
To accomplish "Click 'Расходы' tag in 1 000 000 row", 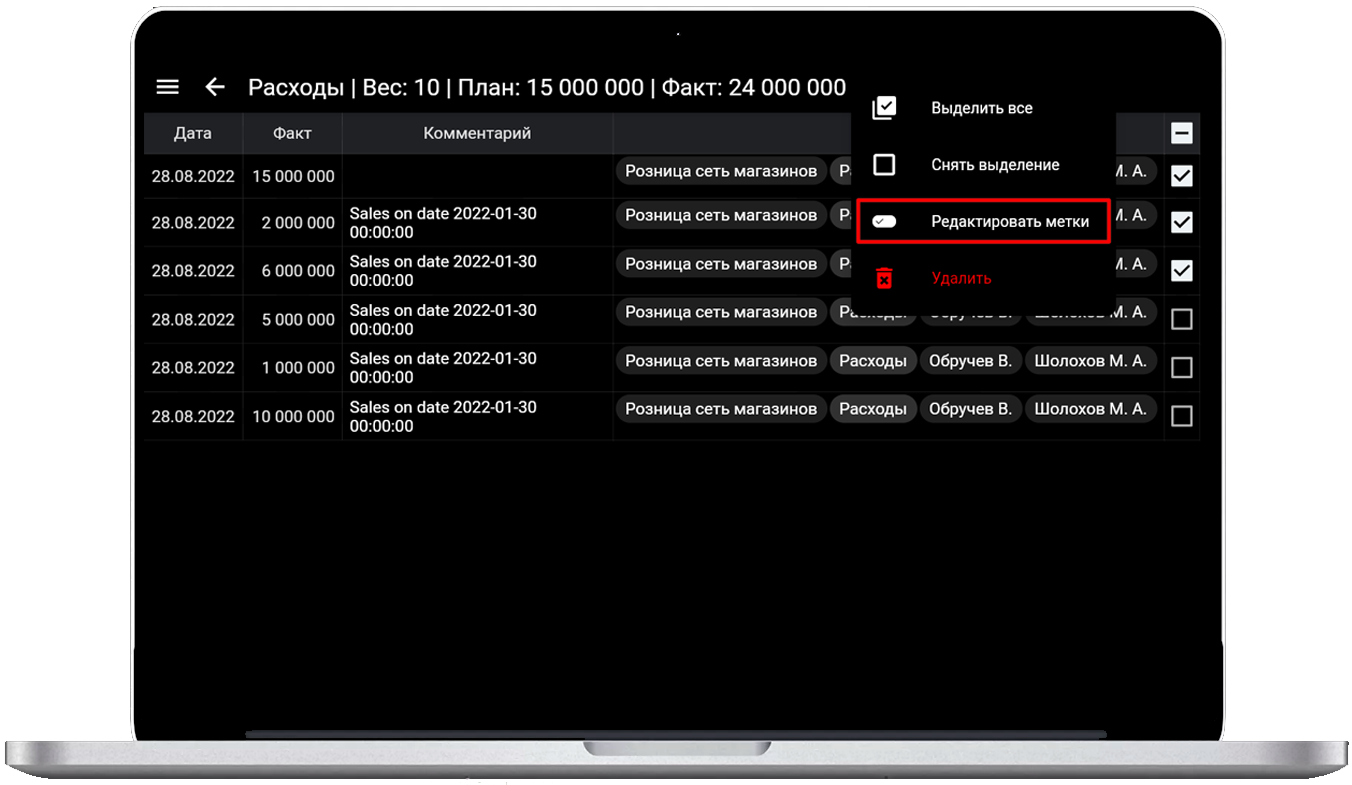I will [x=872, y=361].
